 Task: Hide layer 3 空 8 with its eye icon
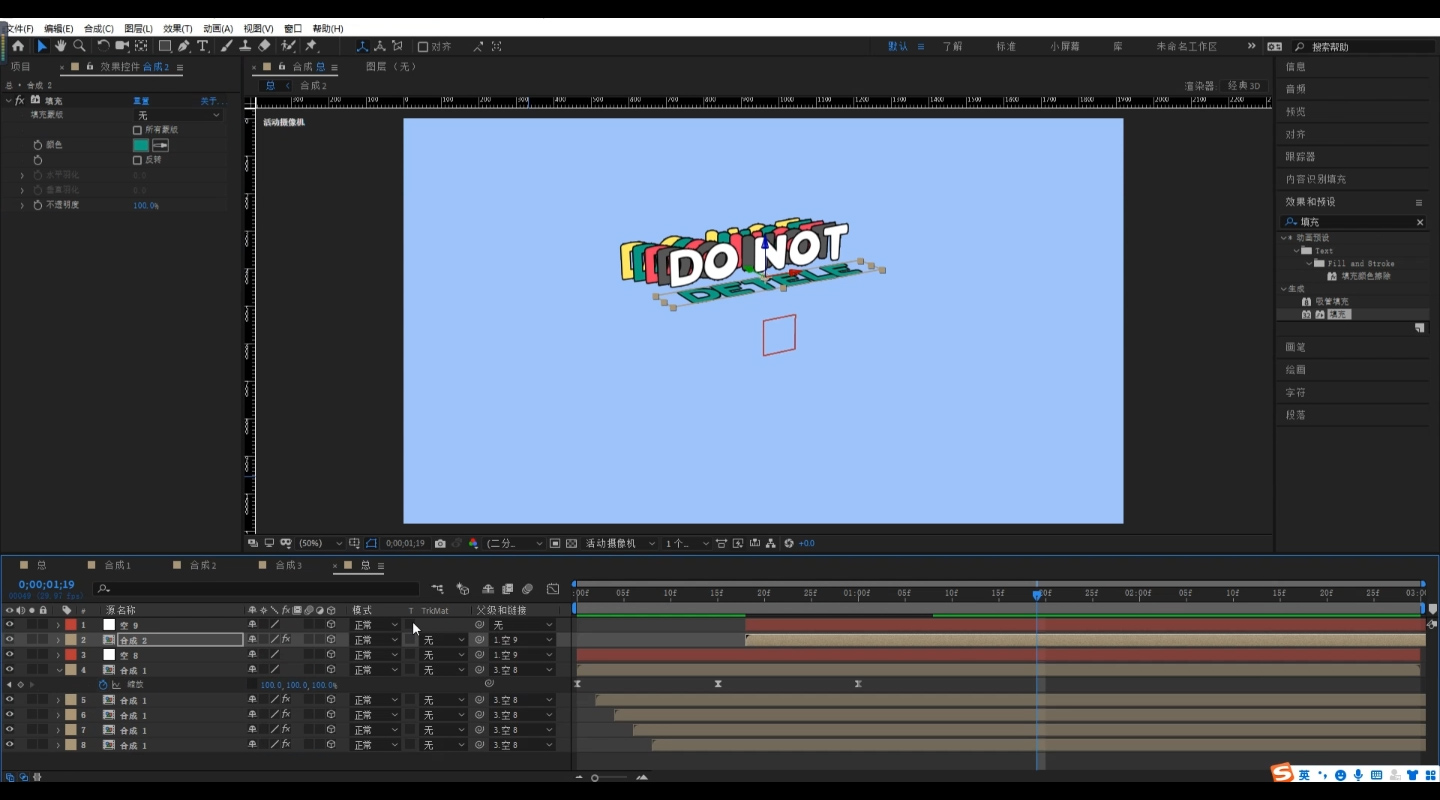(10, 655)
